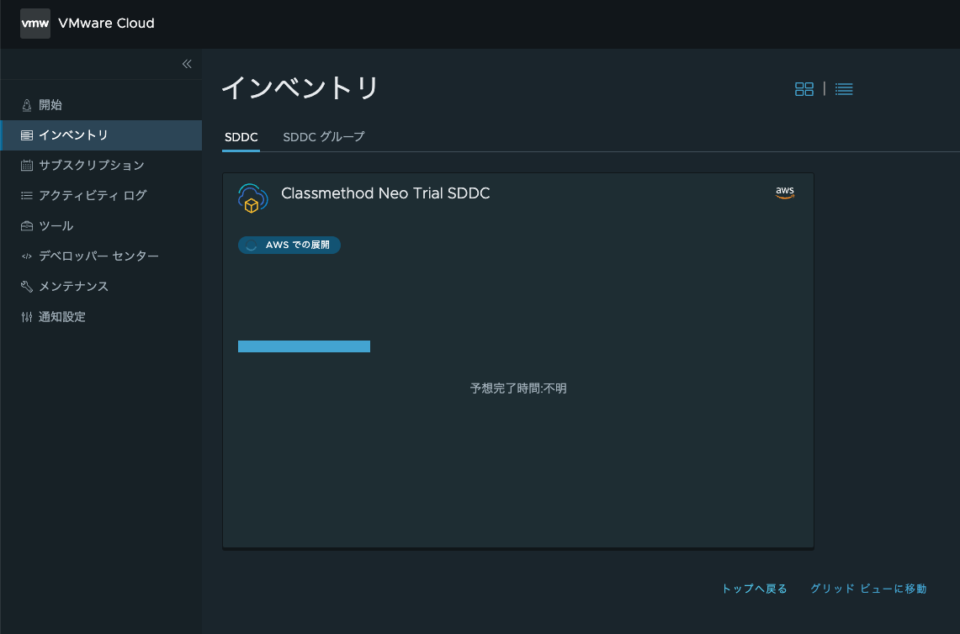Switch to the SDDC tab
This screenshot has height=634, width=960.
(240, 136)
